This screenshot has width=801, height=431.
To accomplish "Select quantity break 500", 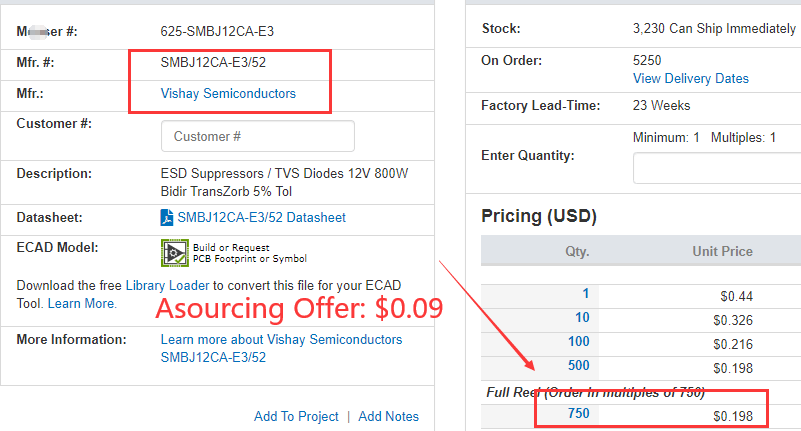I will point(579,366).
